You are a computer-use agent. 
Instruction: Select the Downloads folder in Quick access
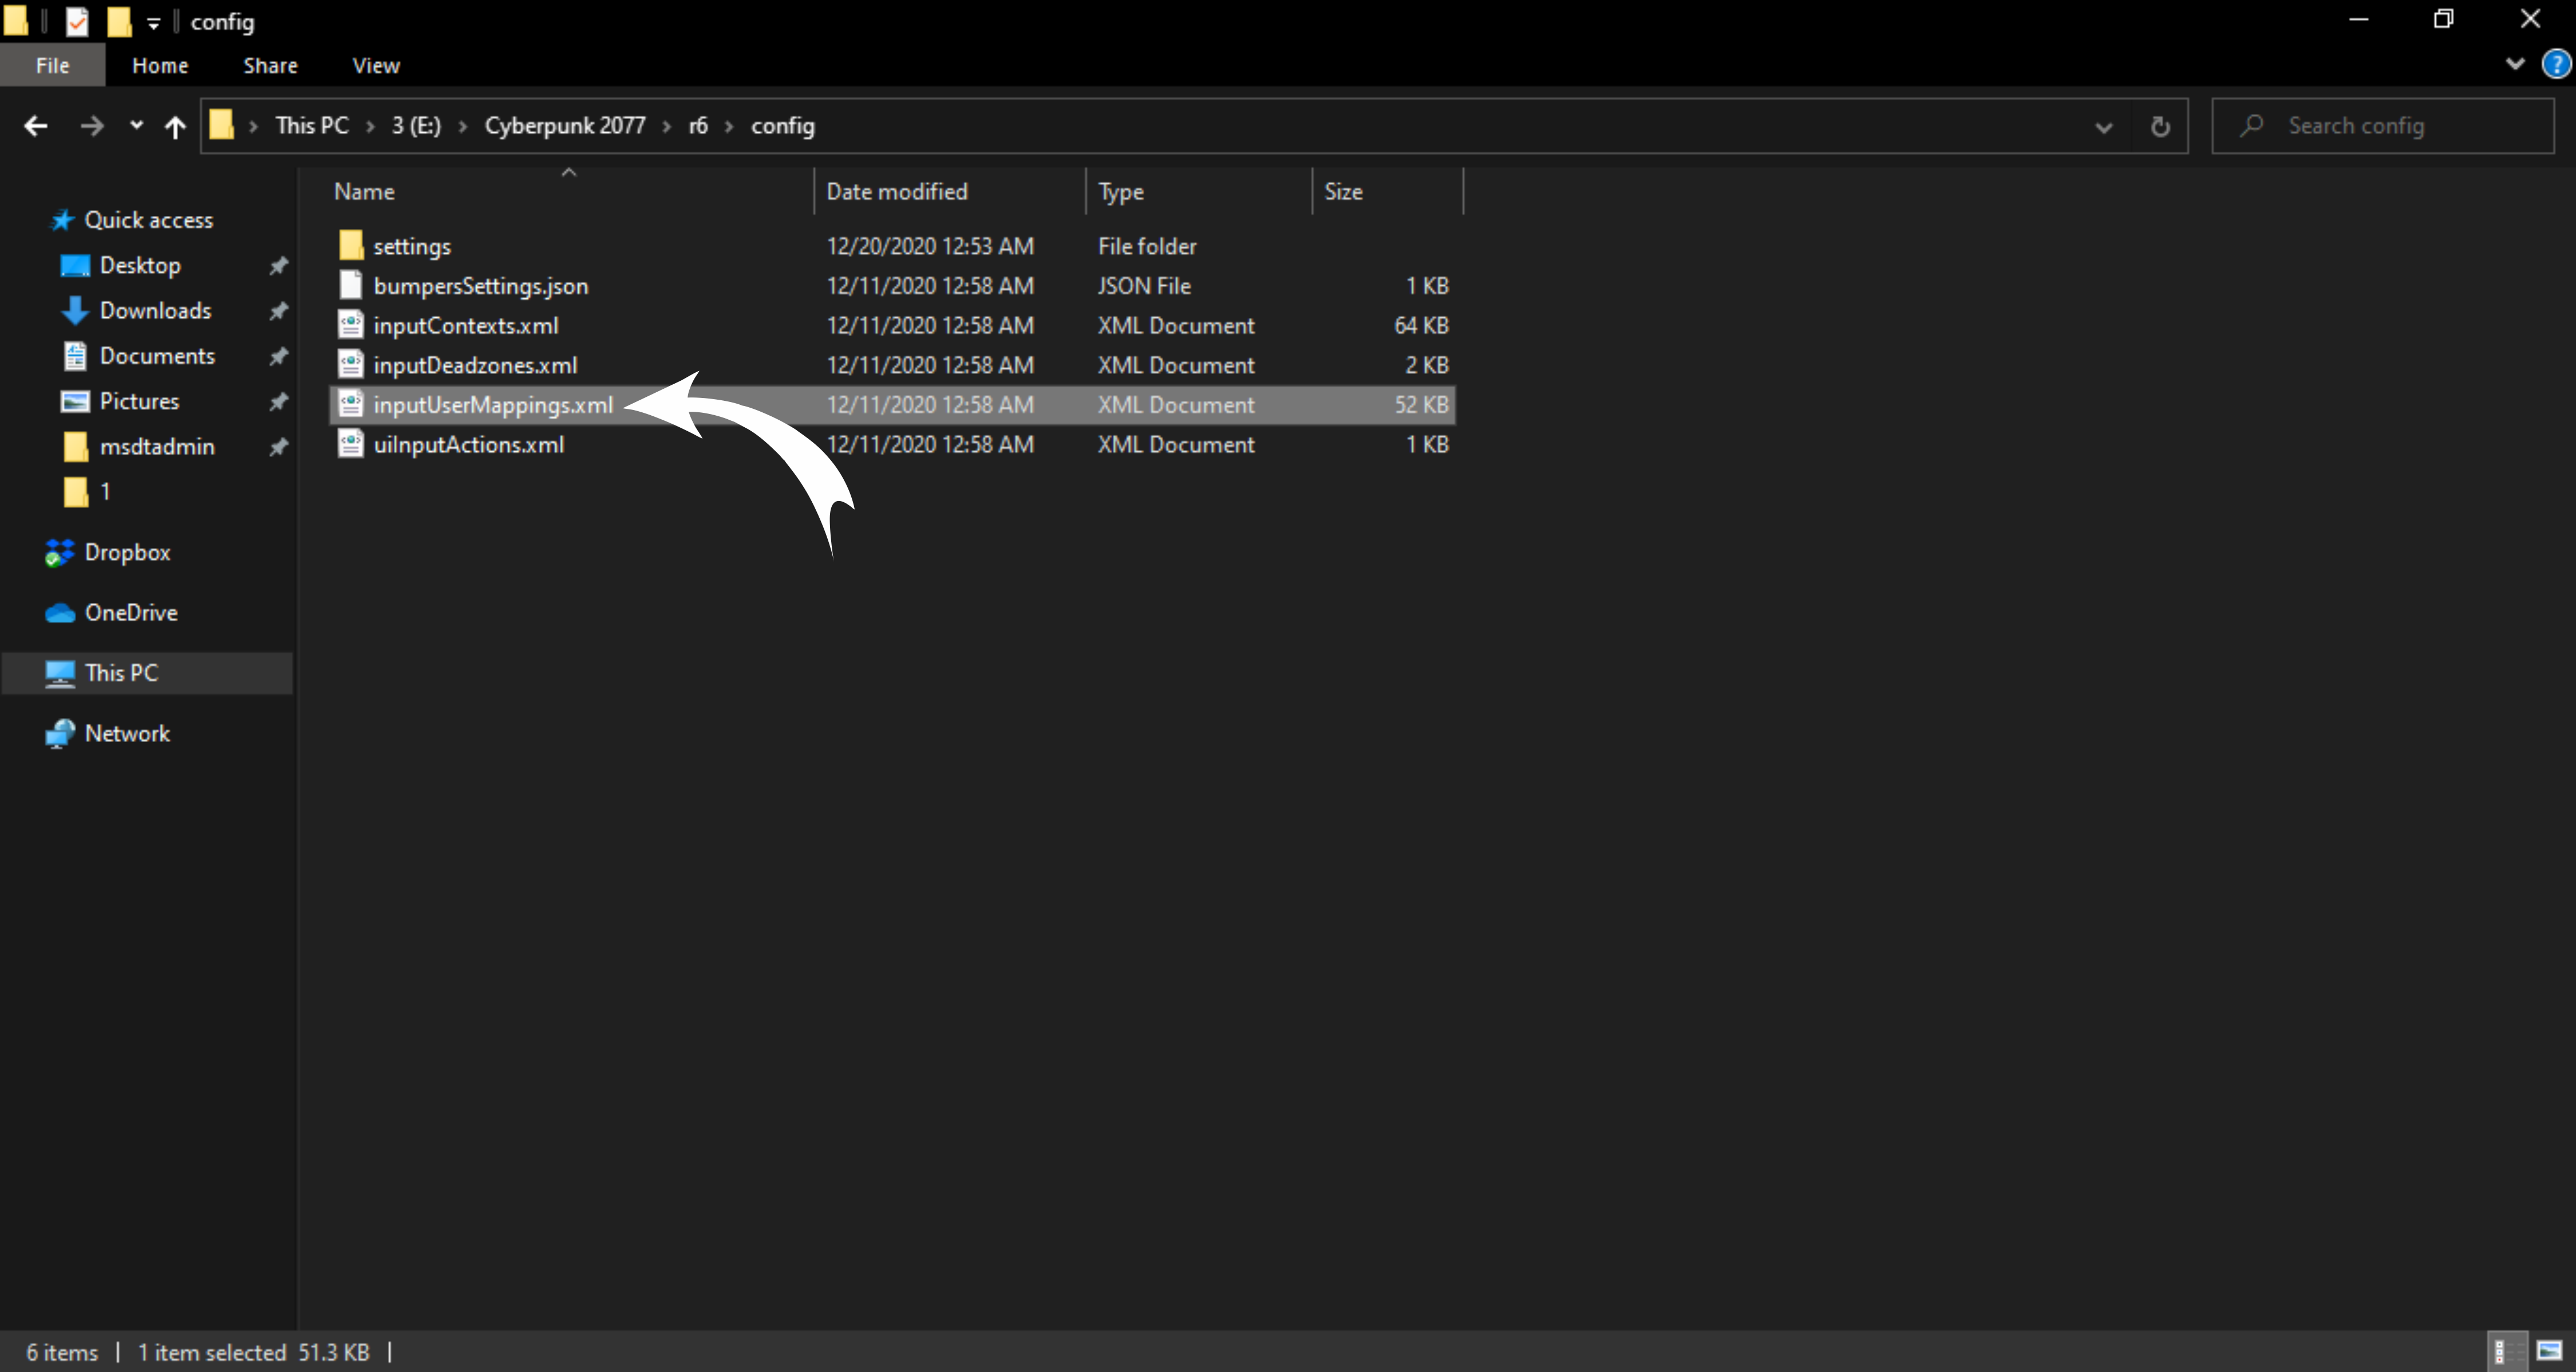155,311
